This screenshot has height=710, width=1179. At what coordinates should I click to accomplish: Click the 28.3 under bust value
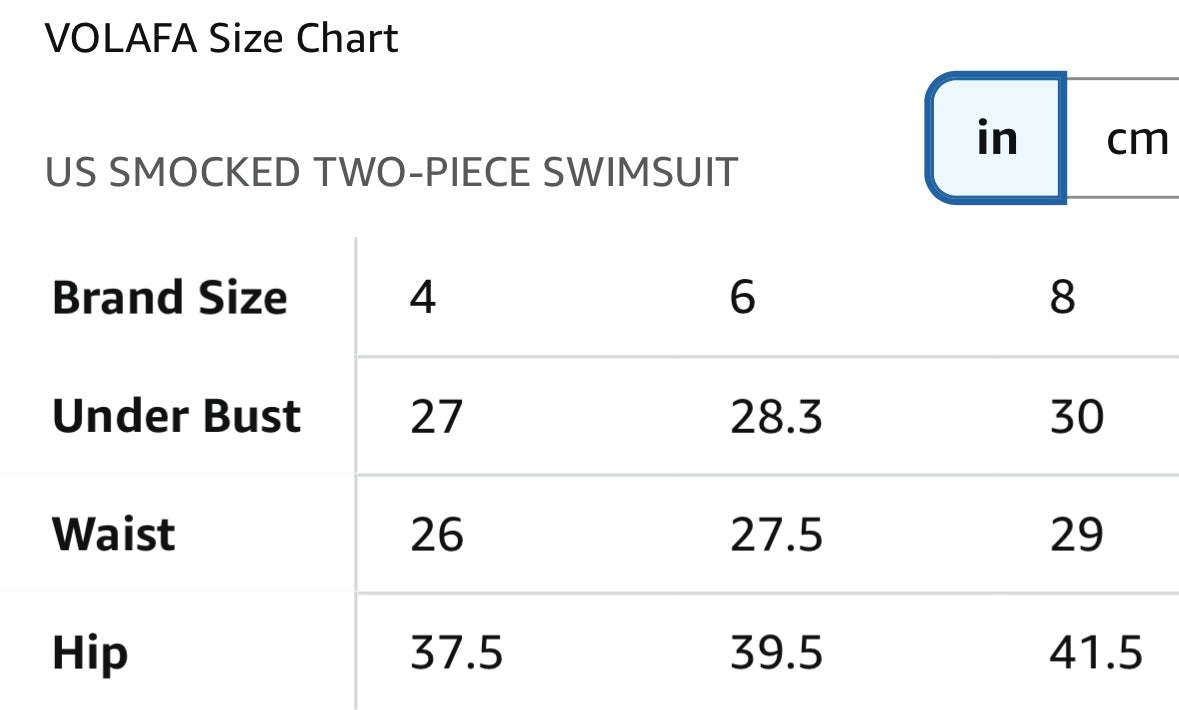(776, 416)
